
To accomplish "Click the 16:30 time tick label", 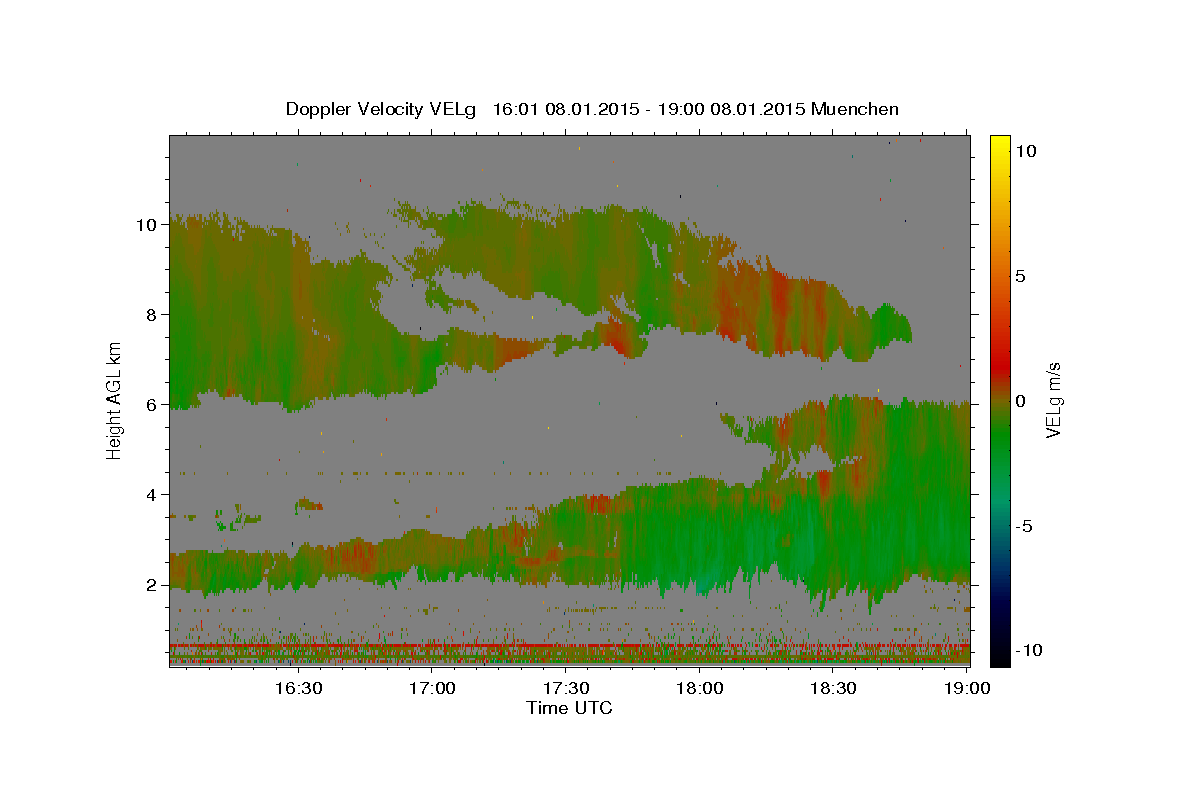I will pyautogui.click(x=299, y=688).
